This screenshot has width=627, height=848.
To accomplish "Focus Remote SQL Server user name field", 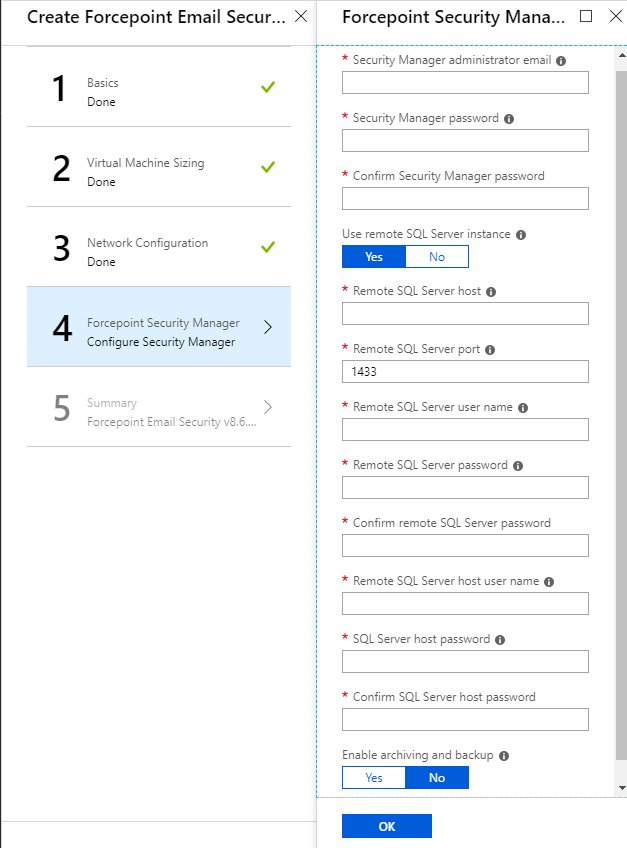I will pos(465,429).
